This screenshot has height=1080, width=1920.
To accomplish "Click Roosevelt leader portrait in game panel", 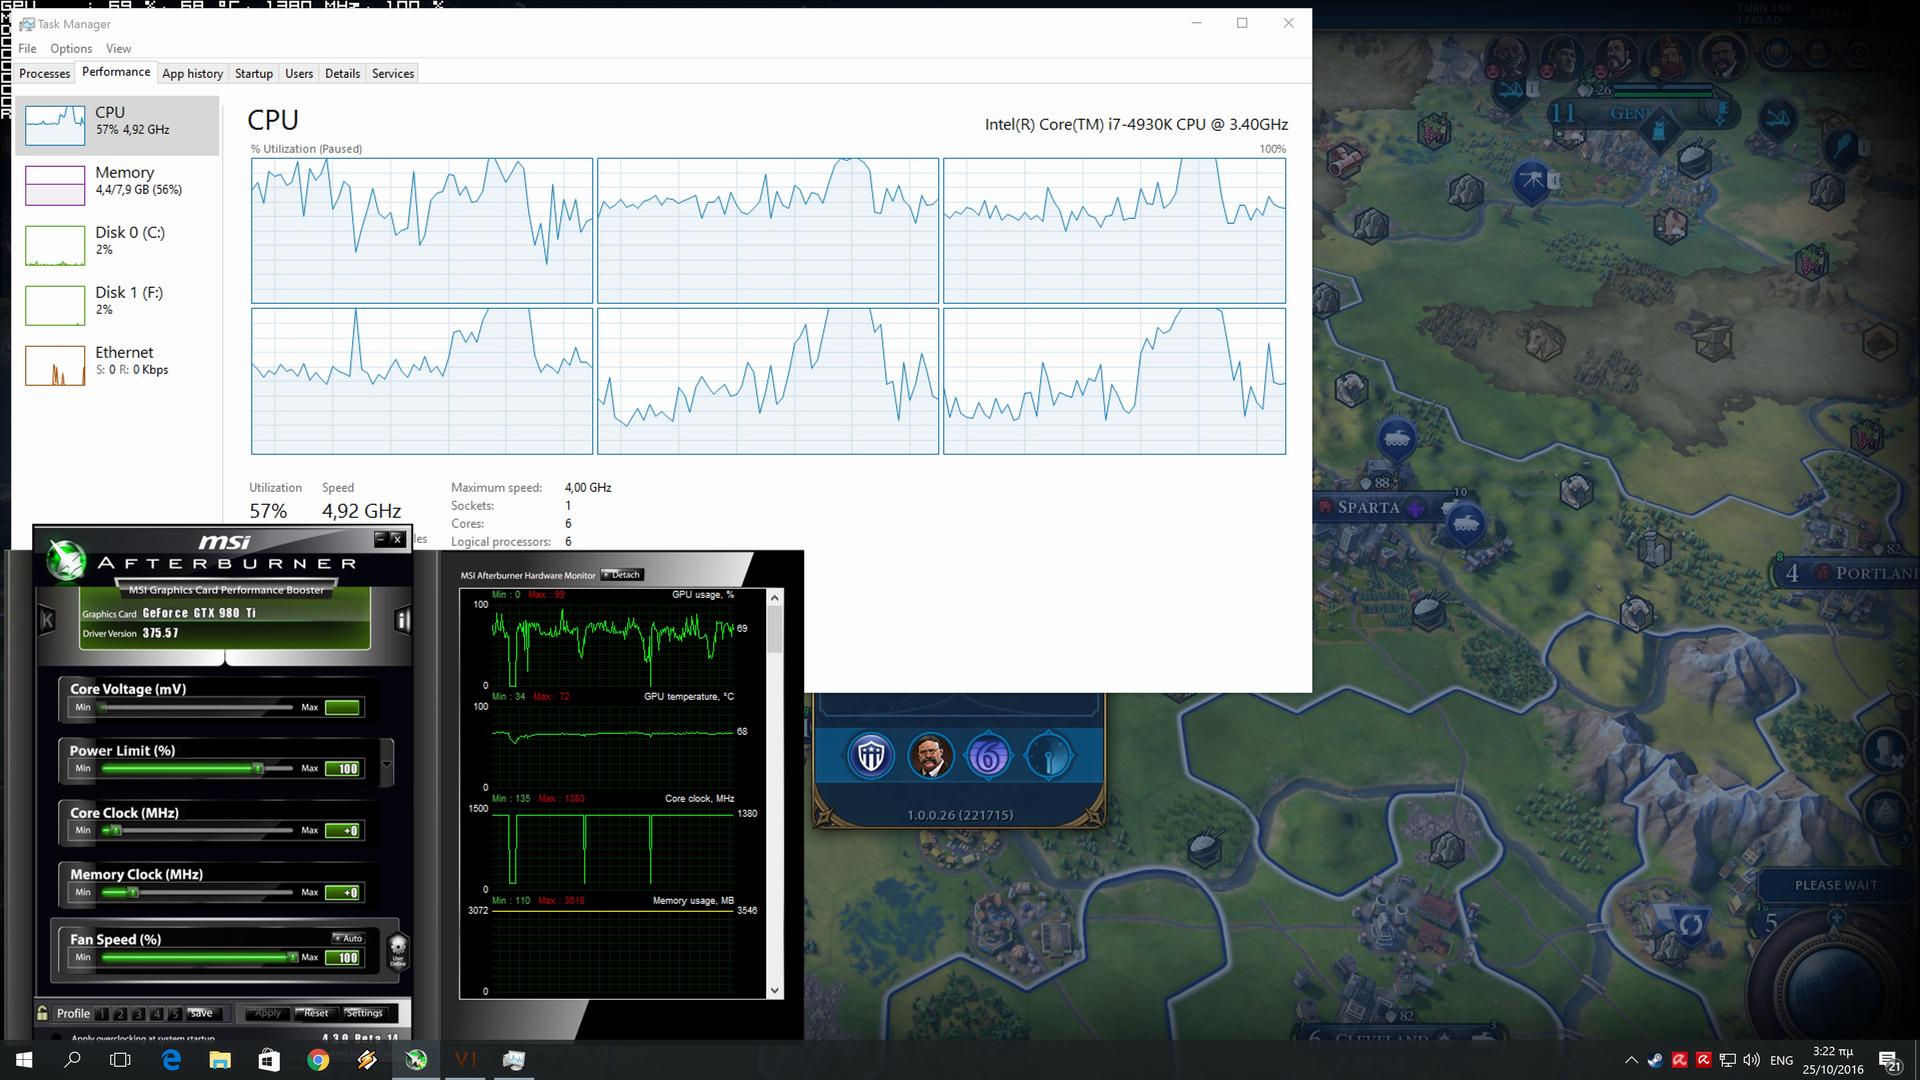I will [x=929, y=757].
